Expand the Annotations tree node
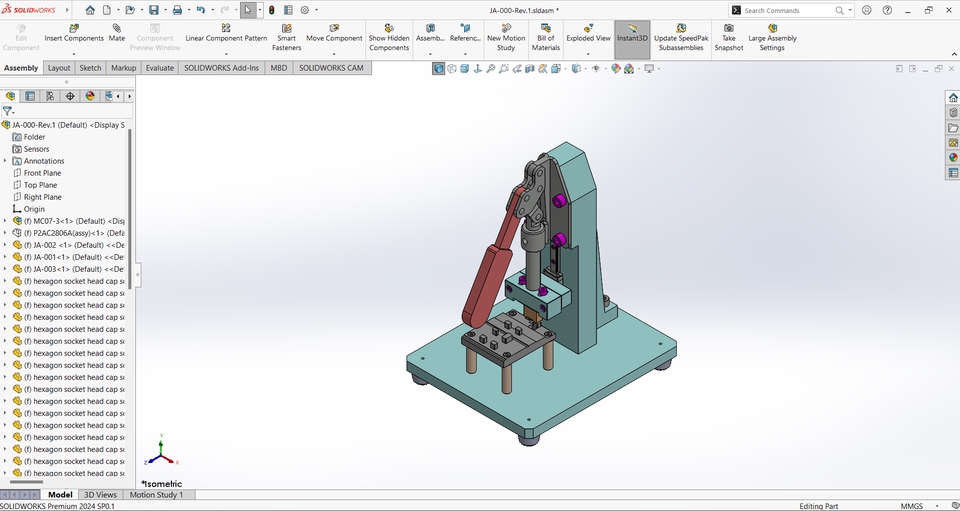Viewport: 960px width, 511px height. (6, 161)
